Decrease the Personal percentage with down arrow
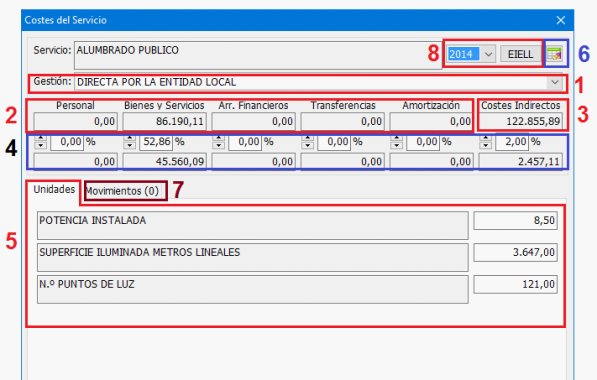Viewport: 597px width, 380px height. (40, 145)
